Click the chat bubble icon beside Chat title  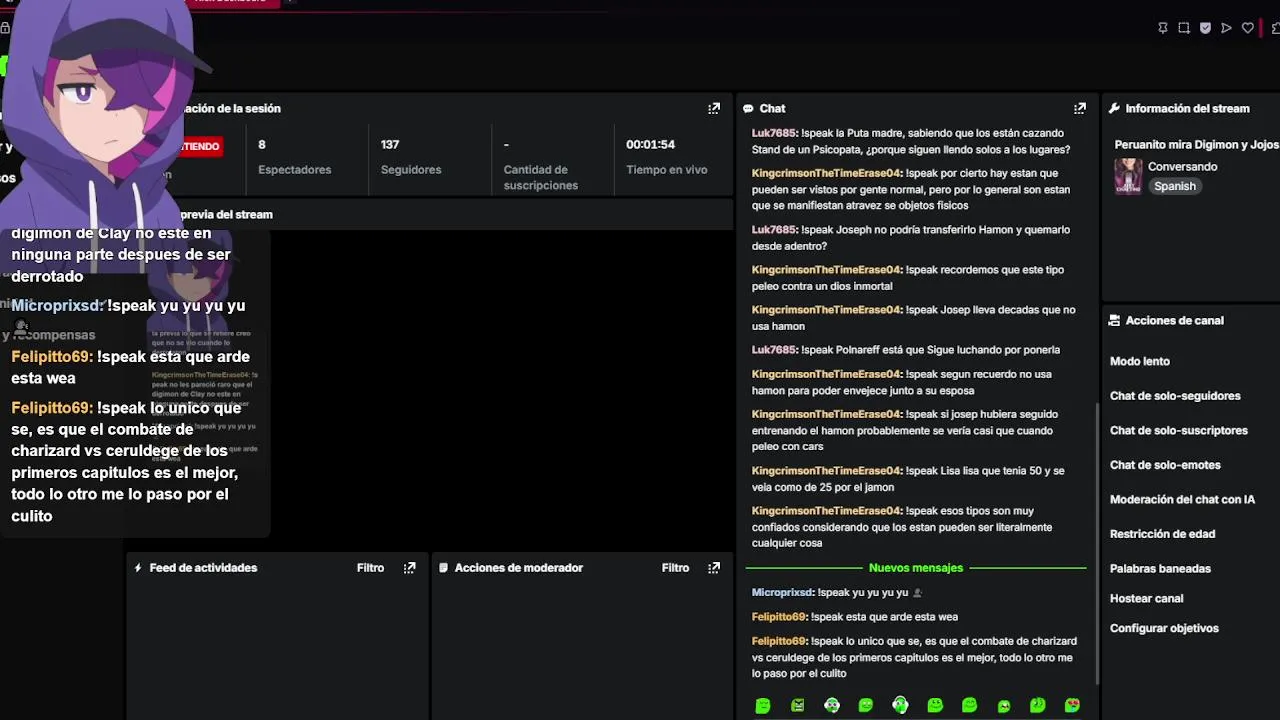coord(748,108)
